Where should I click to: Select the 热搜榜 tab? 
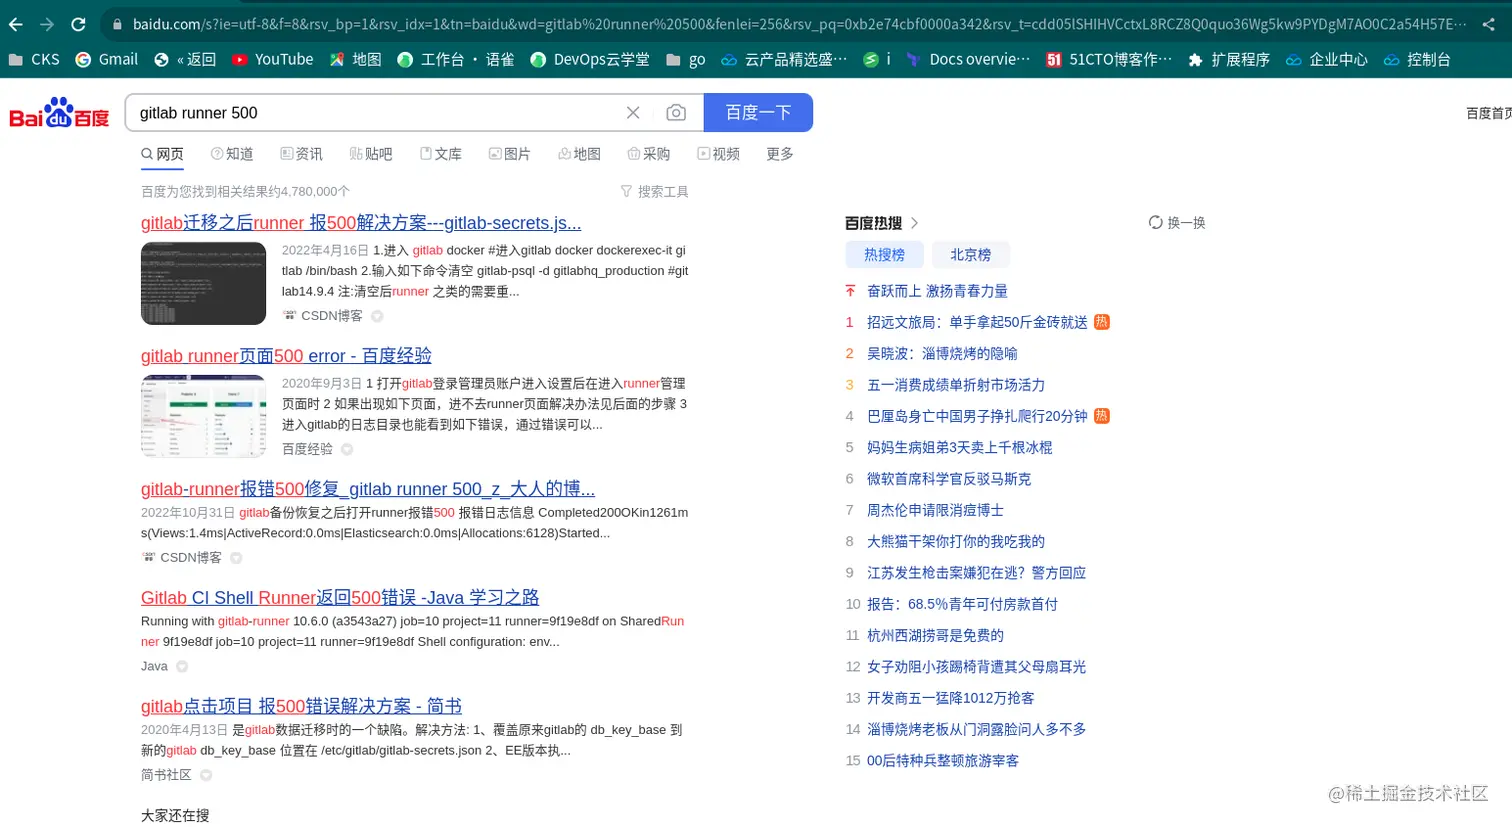[x=884, y=255]
